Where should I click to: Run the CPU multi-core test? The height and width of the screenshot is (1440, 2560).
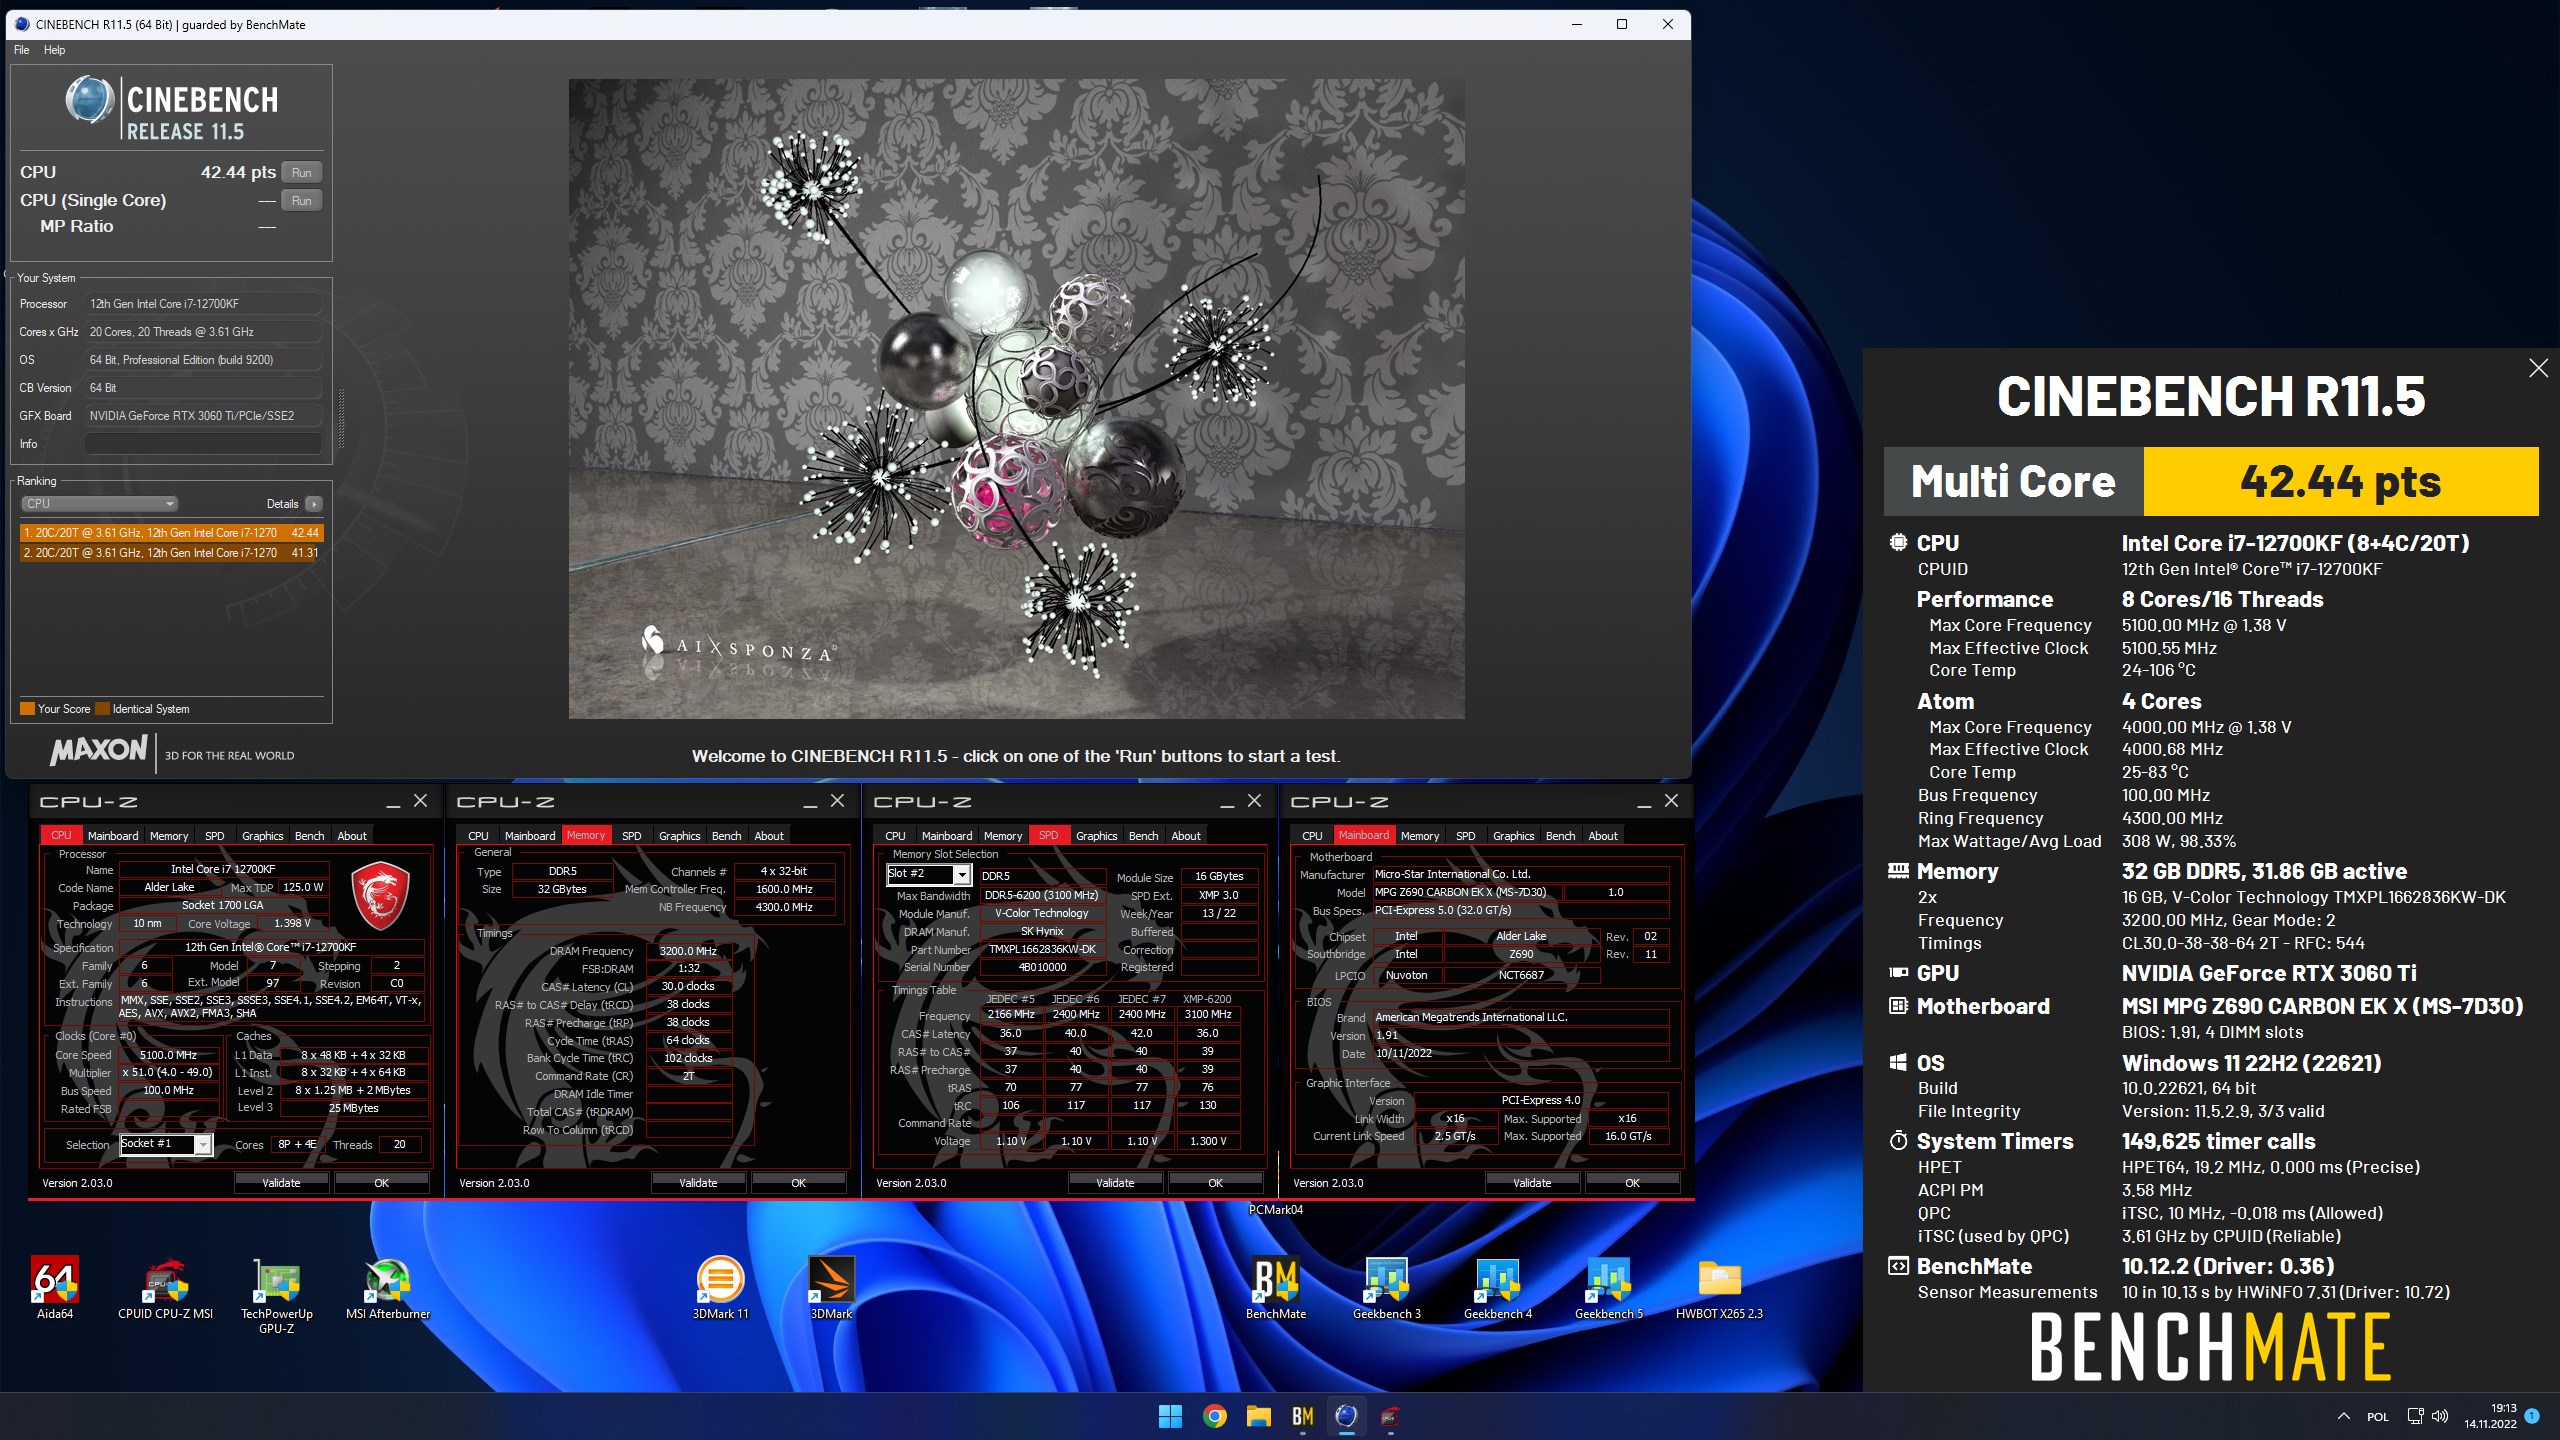click(x=301, y=173)
